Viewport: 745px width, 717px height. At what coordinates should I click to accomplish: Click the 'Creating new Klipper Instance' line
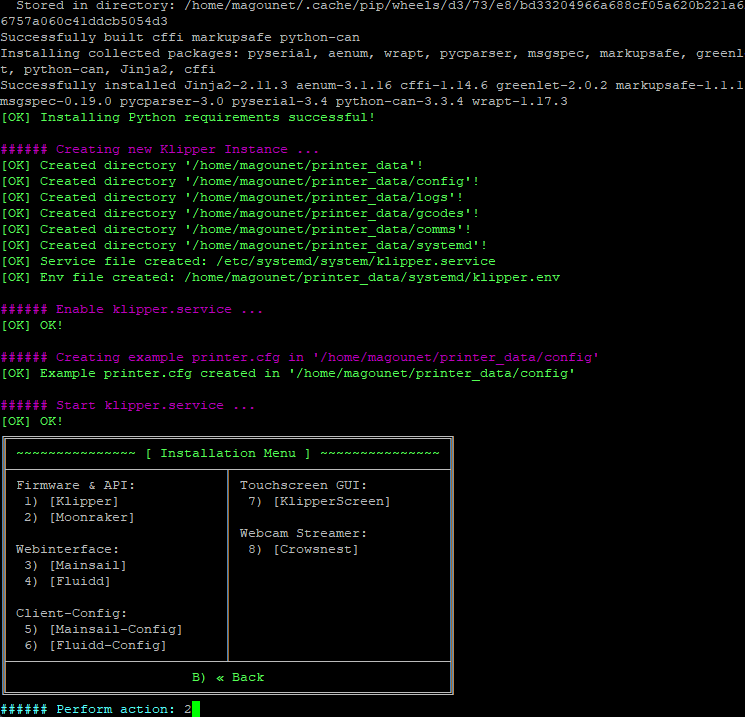tap(160, 149)
